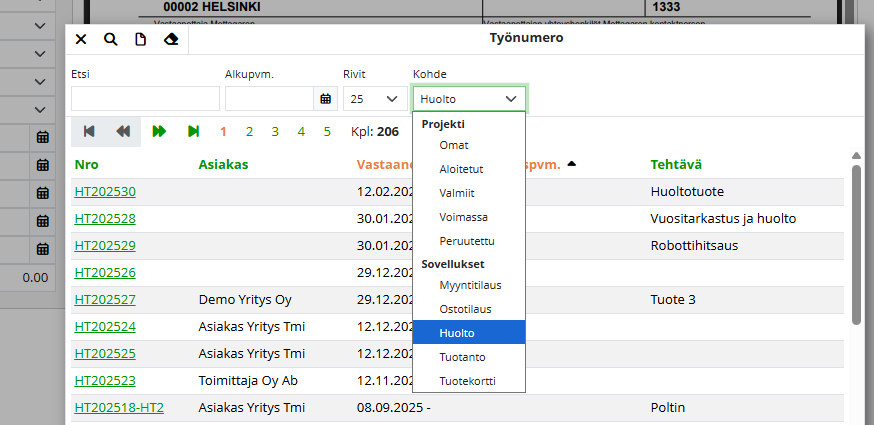Open work number link HT202530
This screenshot has height=425, width=874.
105,191
